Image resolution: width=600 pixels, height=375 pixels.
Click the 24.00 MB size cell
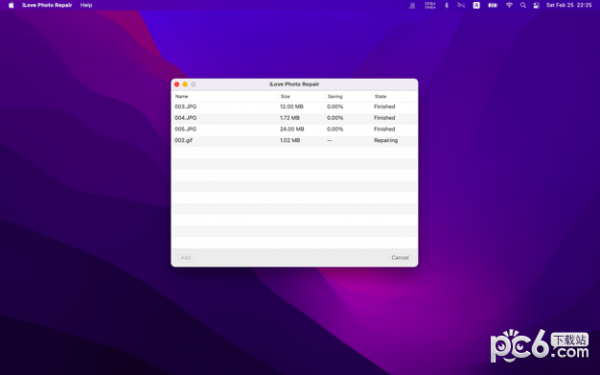coord(292,129)
